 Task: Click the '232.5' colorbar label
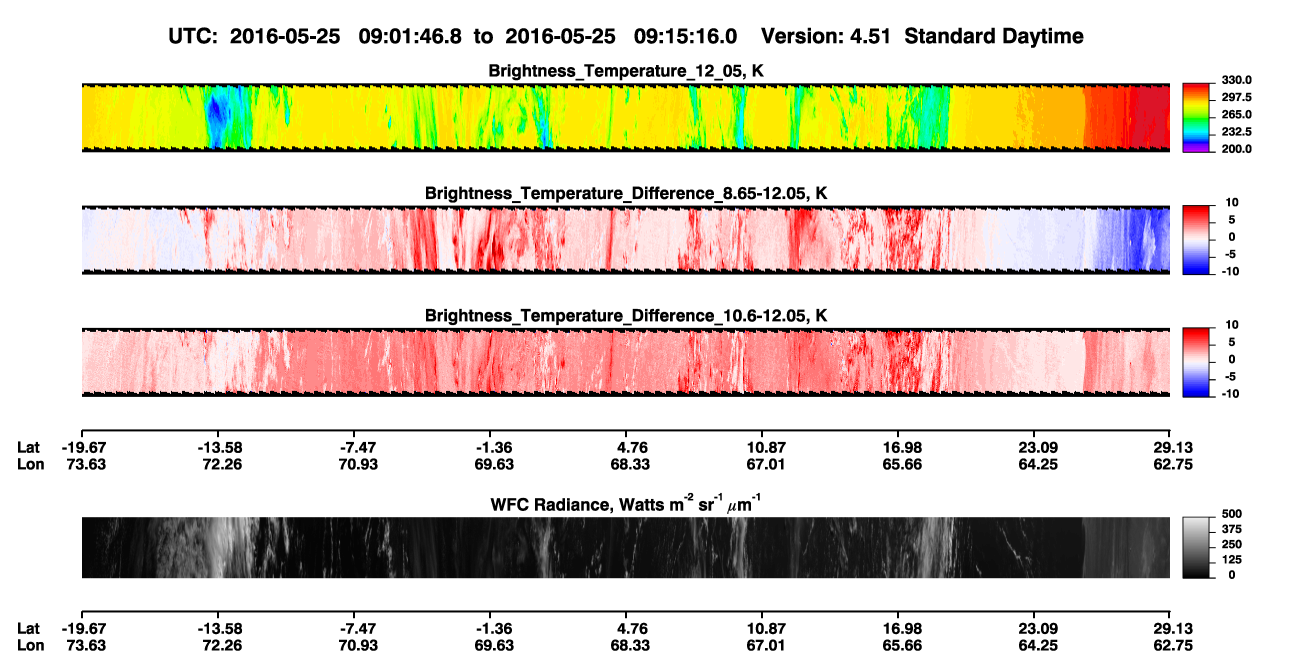[1236, 132]
